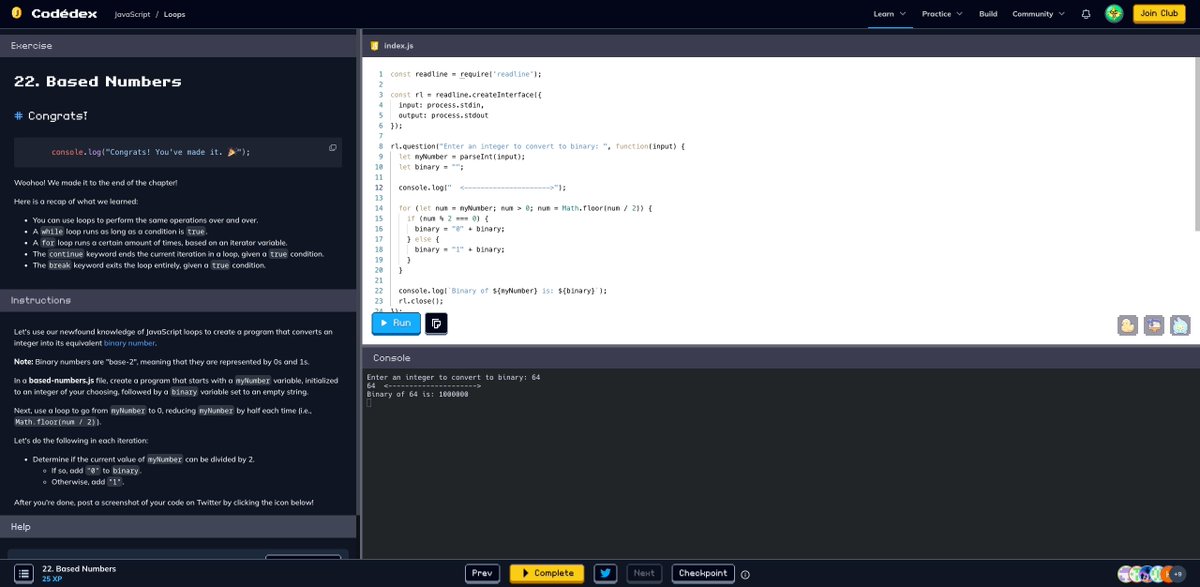Viewport: 1200px width, 587px height.
Task: Share your code using the Twitter icon
Action: (606, 573)
